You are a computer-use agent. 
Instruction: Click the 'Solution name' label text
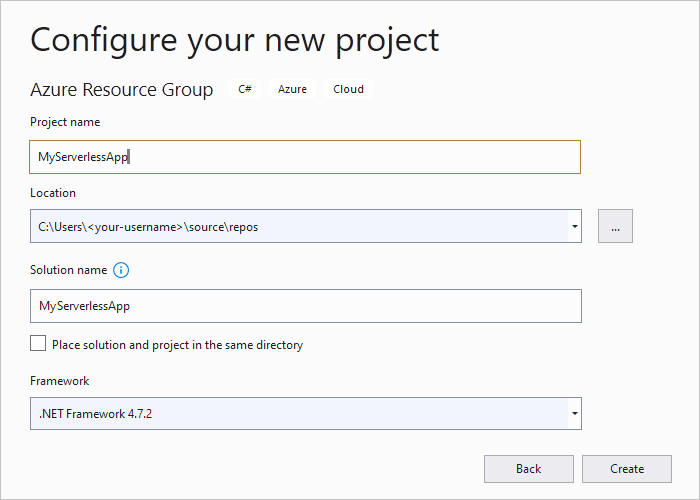[x=67, y=270]
